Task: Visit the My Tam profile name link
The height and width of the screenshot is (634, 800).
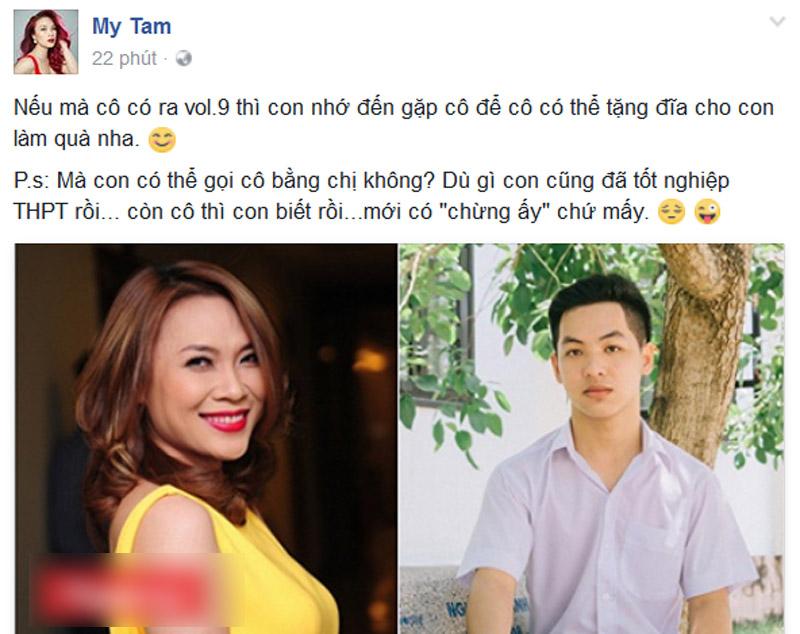Action: click(132, 26)
